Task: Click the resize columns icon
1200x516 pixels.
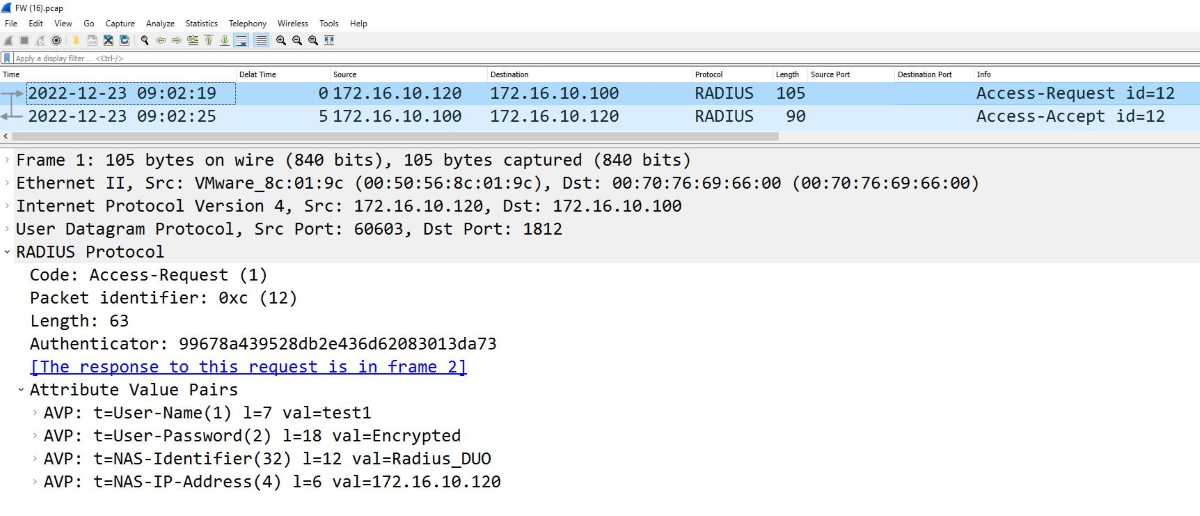Action: [x=330, y=40]
